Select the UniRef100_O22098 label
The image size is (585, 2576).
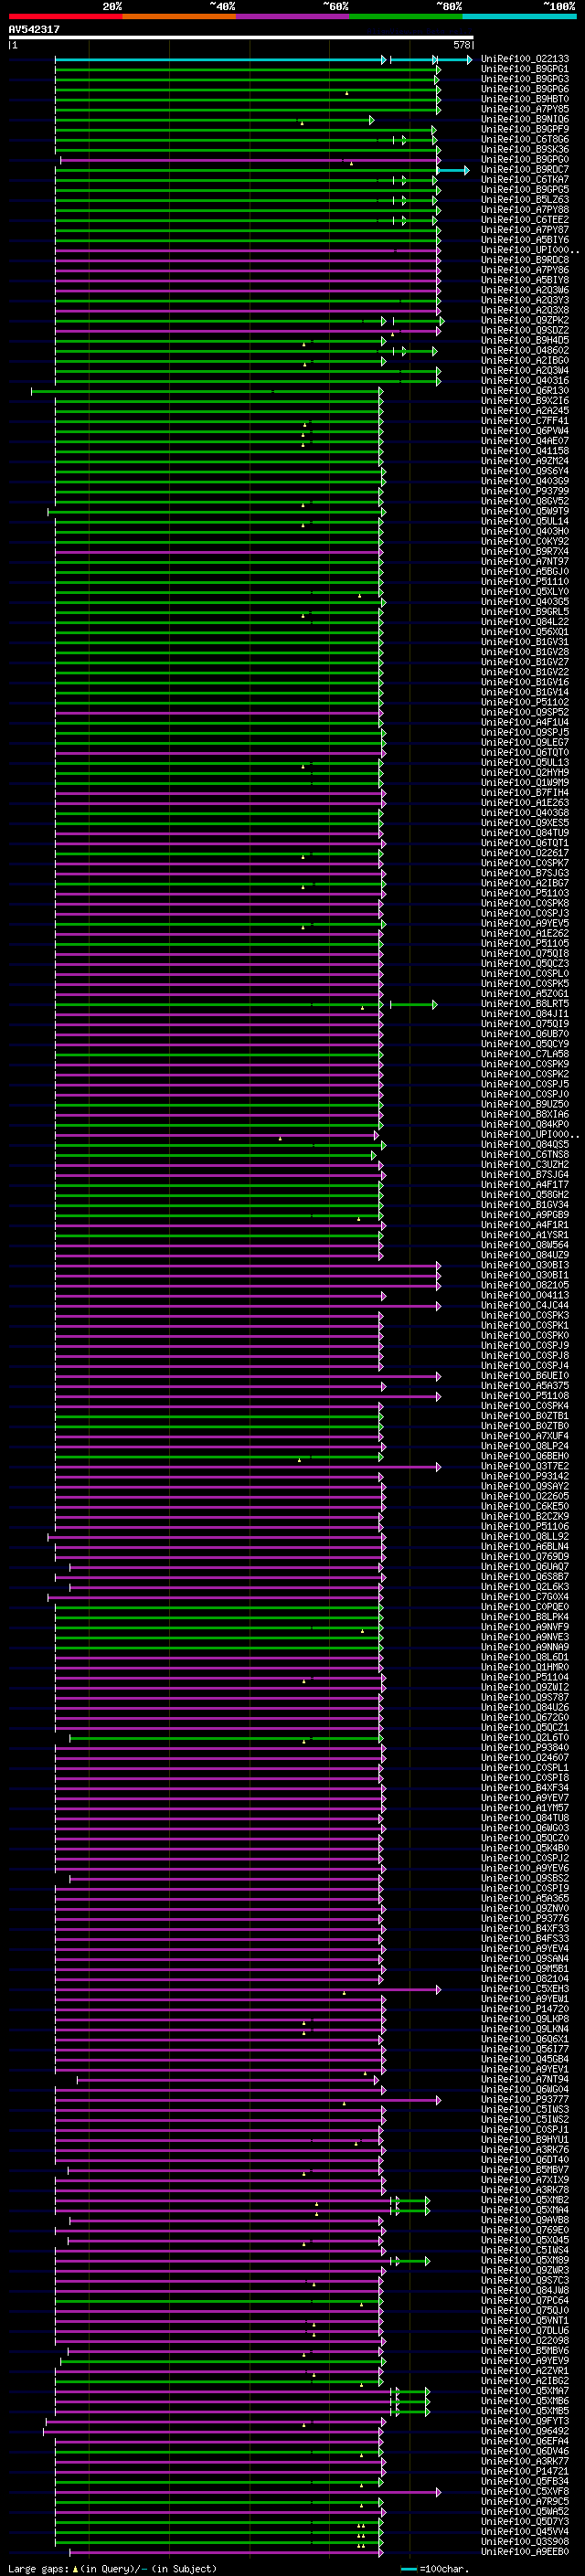click(x=525, y=2340)
